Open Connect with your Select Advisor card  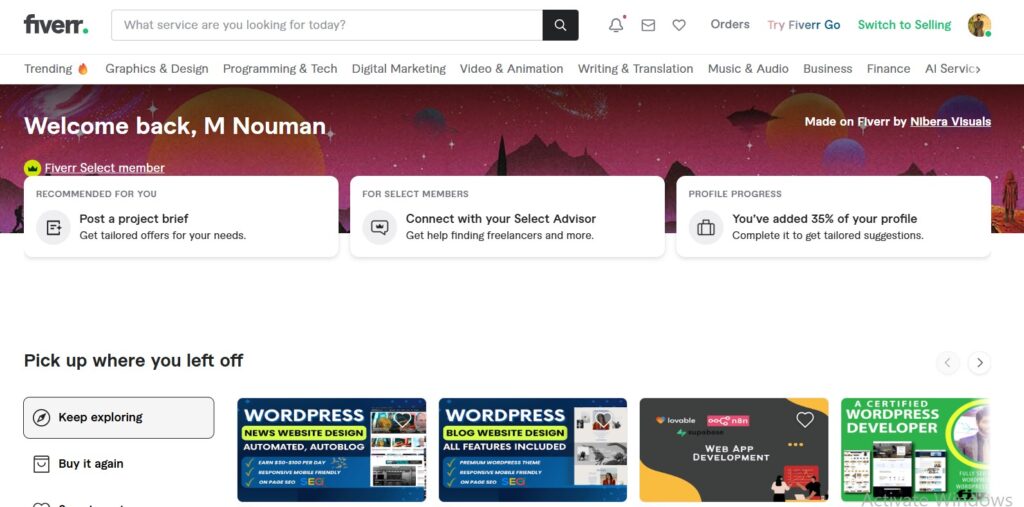click(x=507, y=216)
